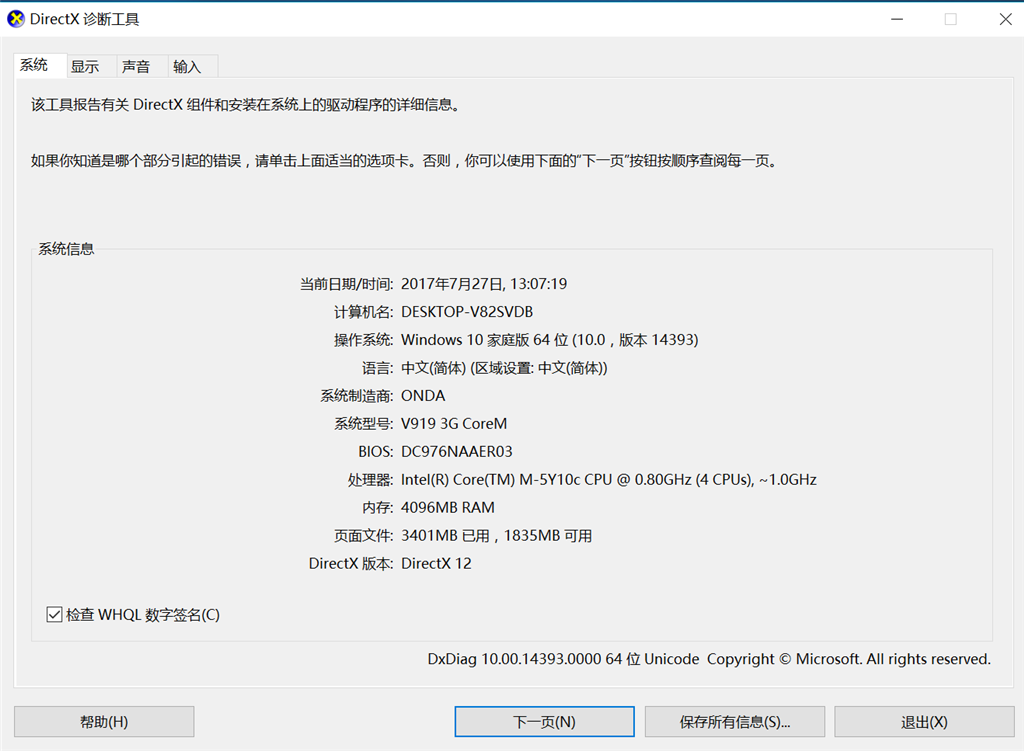The image size is (1024, 751).
Task: Minimize the DirectX diagnostic window
Action: pos(897,19)
